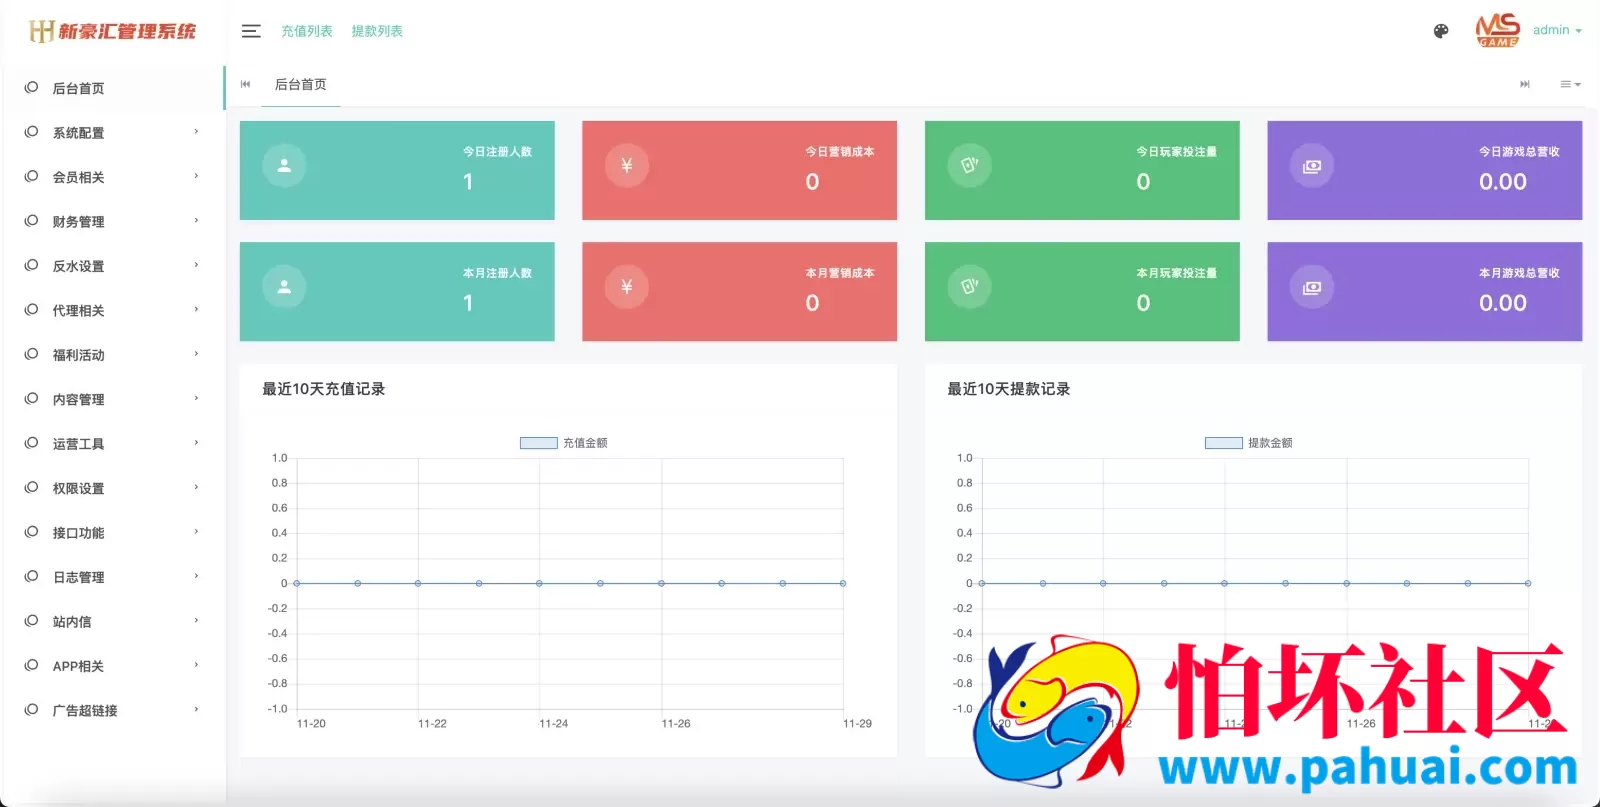This screenshot has height=807, width=1600.
Task: Select the 后台首页 tab
Action: [300, 85]
